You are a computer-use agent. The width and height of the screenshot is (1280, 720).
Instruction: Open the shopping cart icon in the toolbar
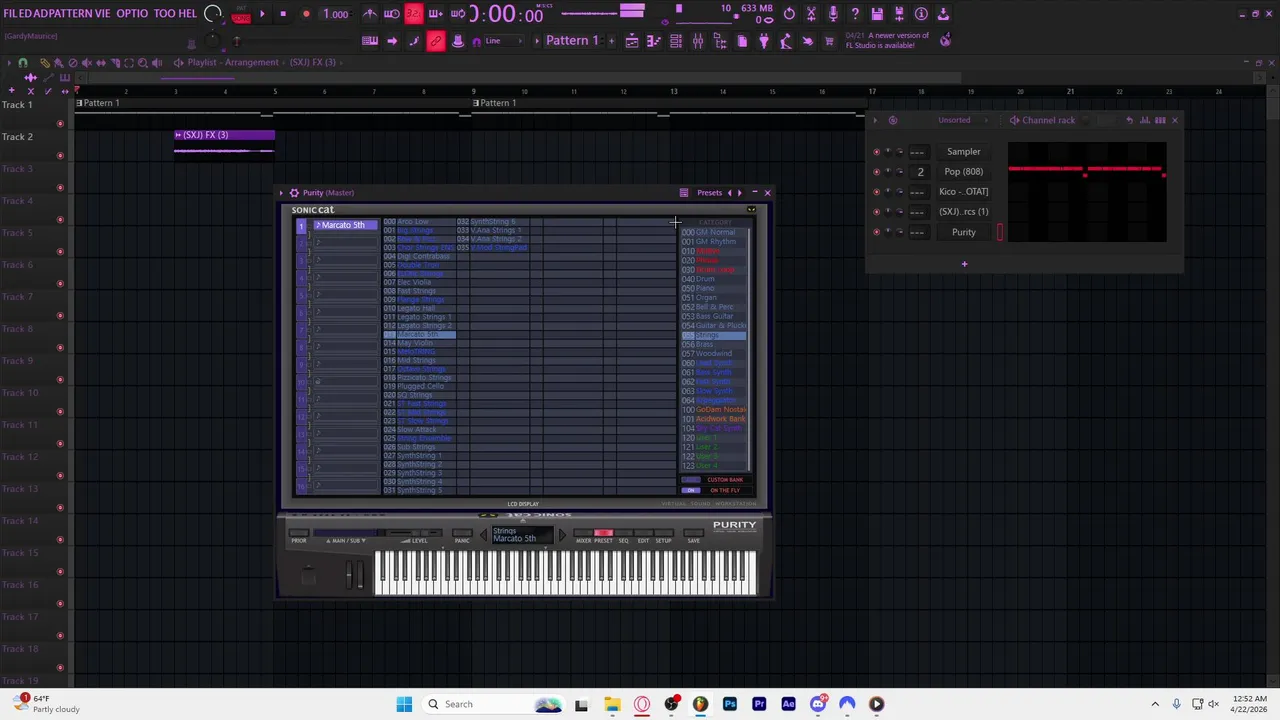tap(828, 41)
